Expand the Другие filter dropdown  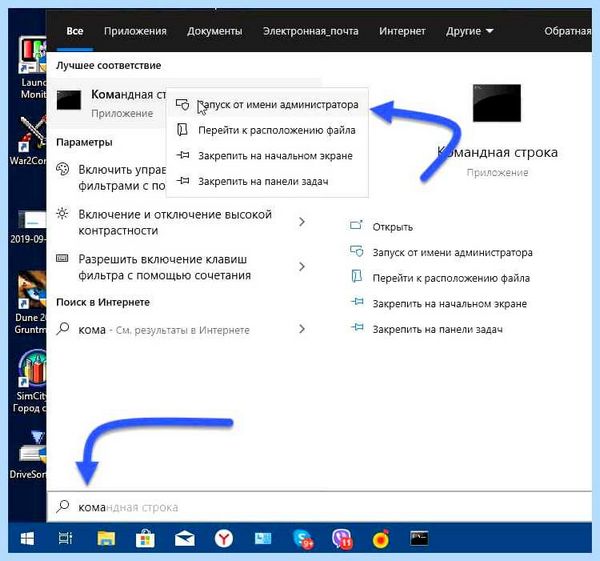pos(470,31)
